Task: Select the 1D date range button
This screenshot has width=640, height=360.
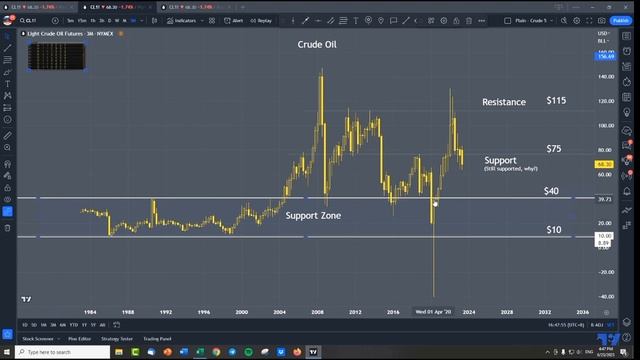Action: click(x=24, y=325)
